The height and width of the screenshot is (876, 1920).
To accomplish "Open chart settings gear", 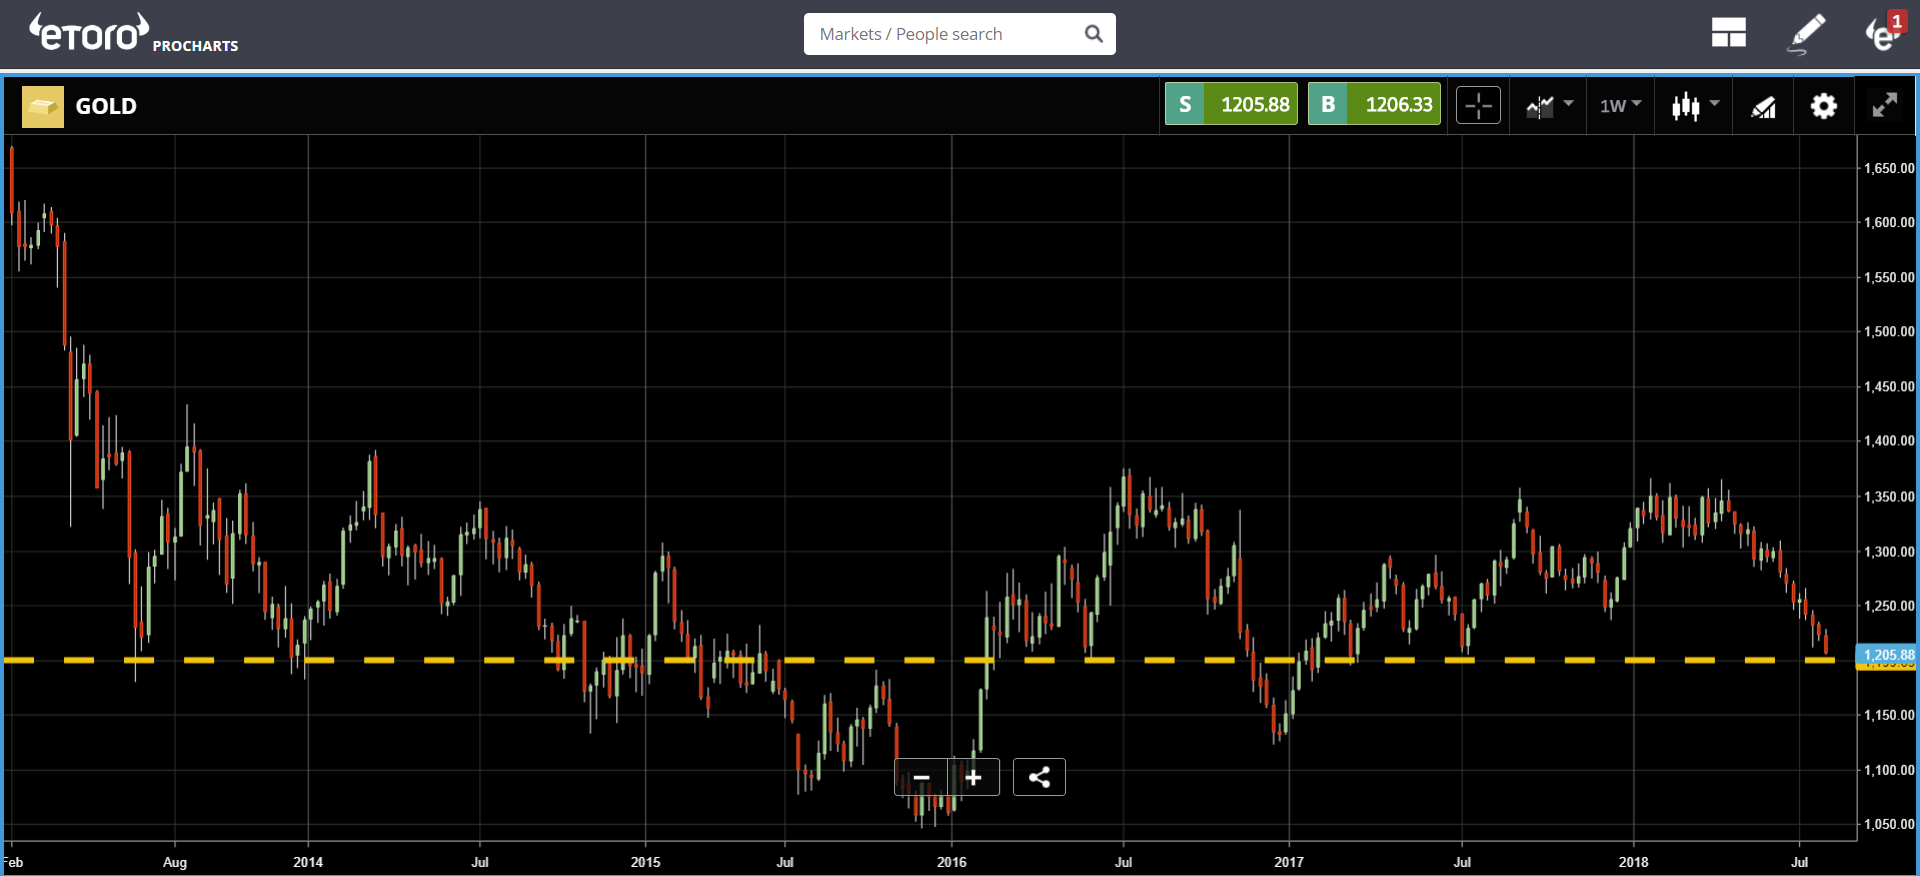I will pos(1824,105).
